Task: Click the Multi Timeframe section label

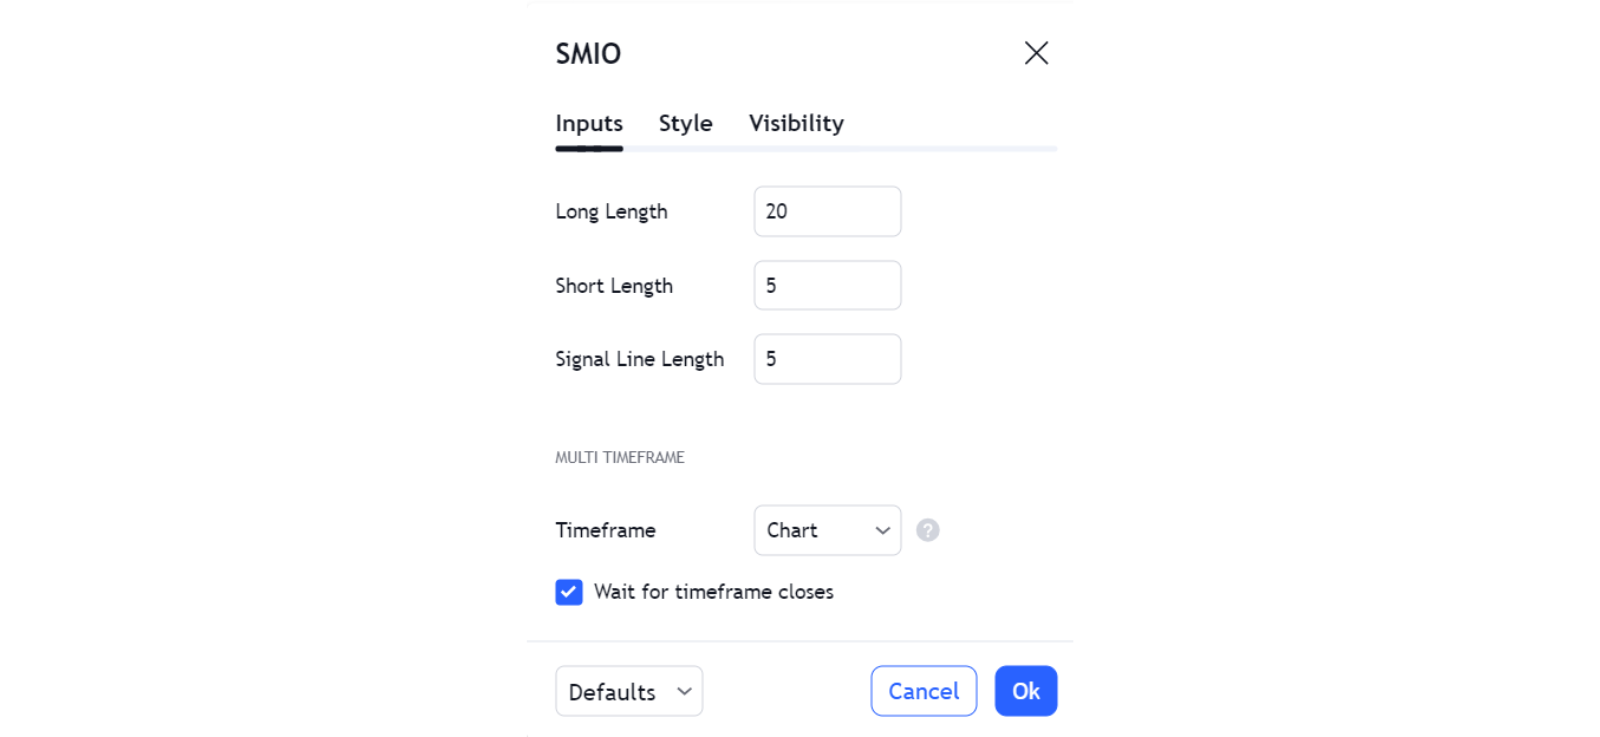Action: pyautogui.click(x=620, y=457)
